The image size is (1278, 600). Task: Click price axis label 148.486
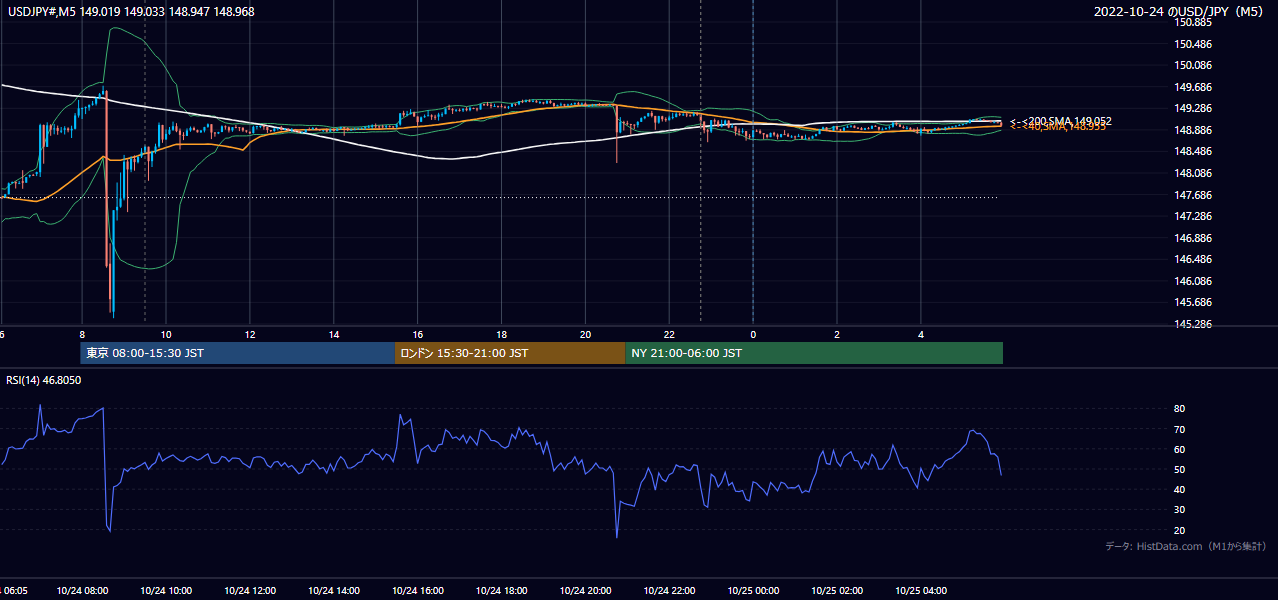coord(1194,152)
